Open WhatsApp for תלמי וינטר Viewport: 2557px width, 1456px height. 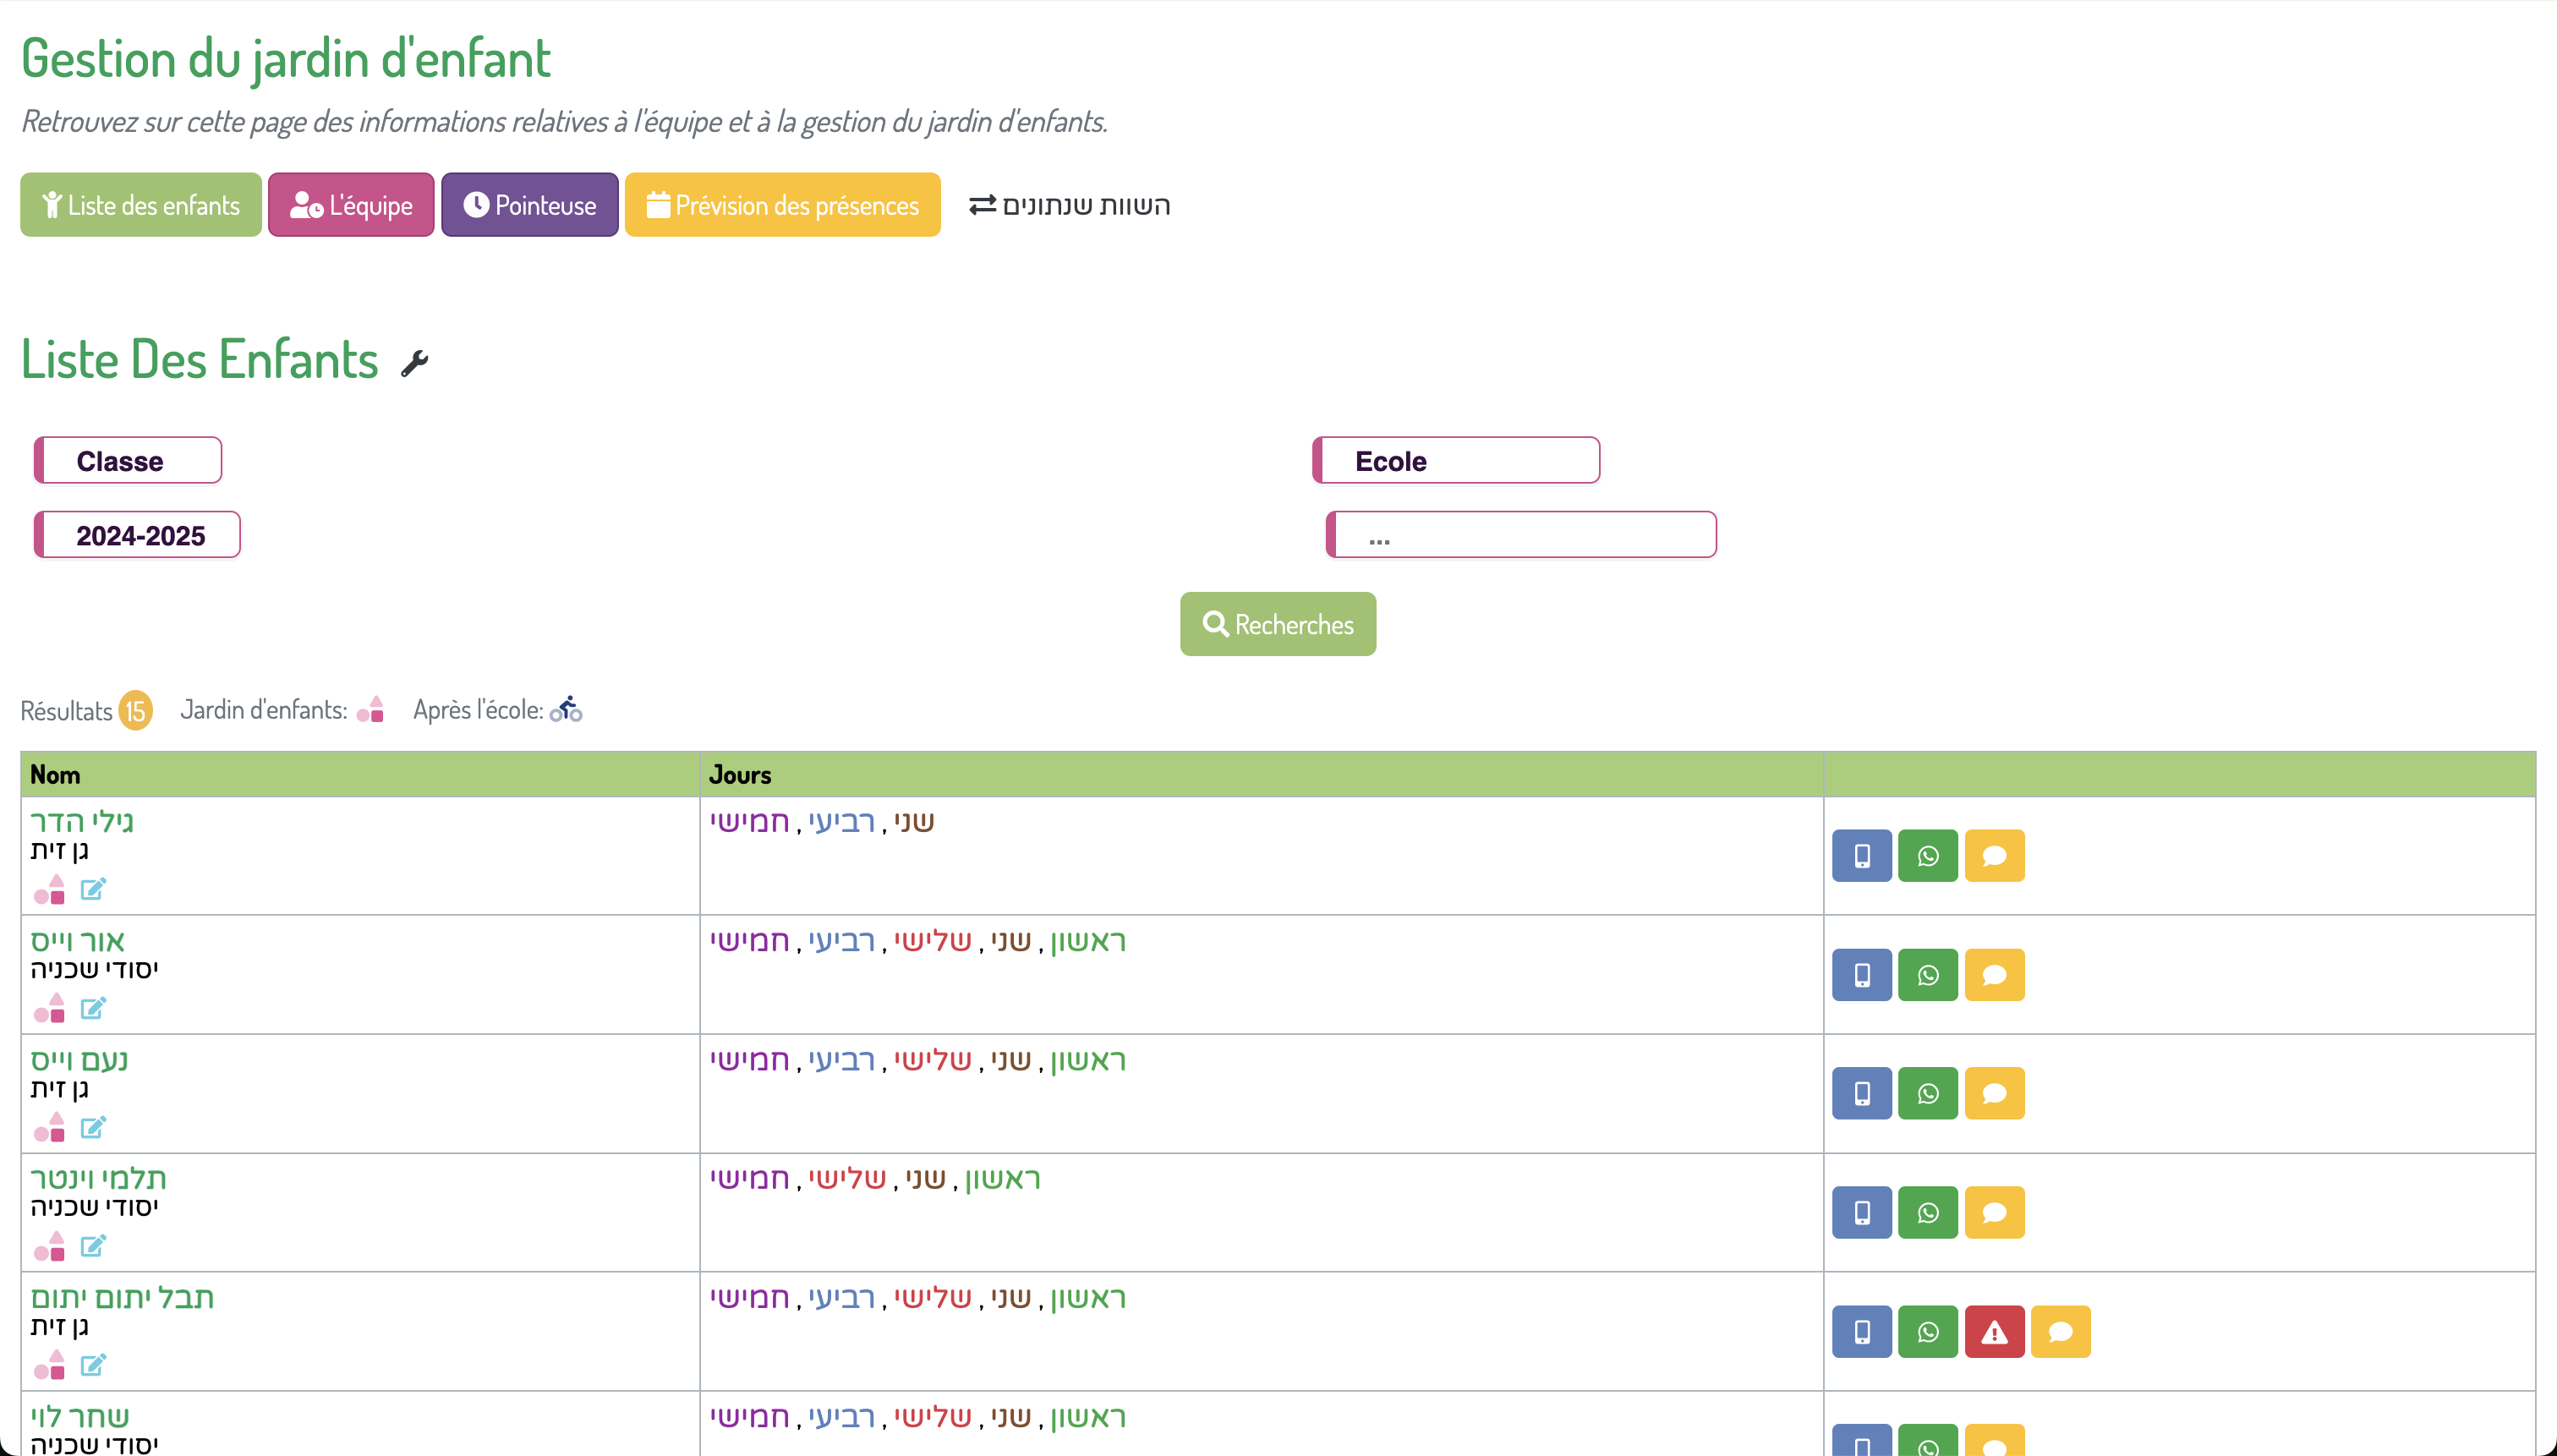(1927, 1213)
